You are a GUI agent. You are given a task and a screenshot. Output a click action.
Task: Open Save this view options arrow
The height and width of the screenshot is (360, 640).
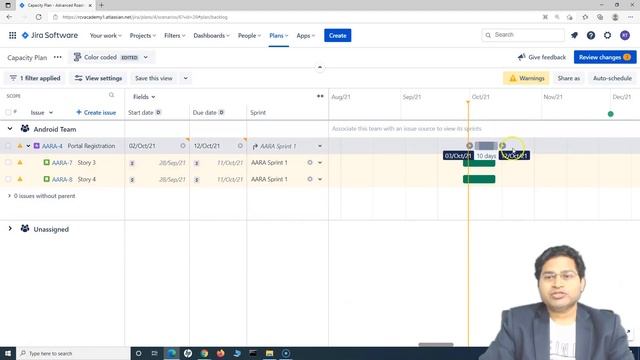tap(186, 78)
